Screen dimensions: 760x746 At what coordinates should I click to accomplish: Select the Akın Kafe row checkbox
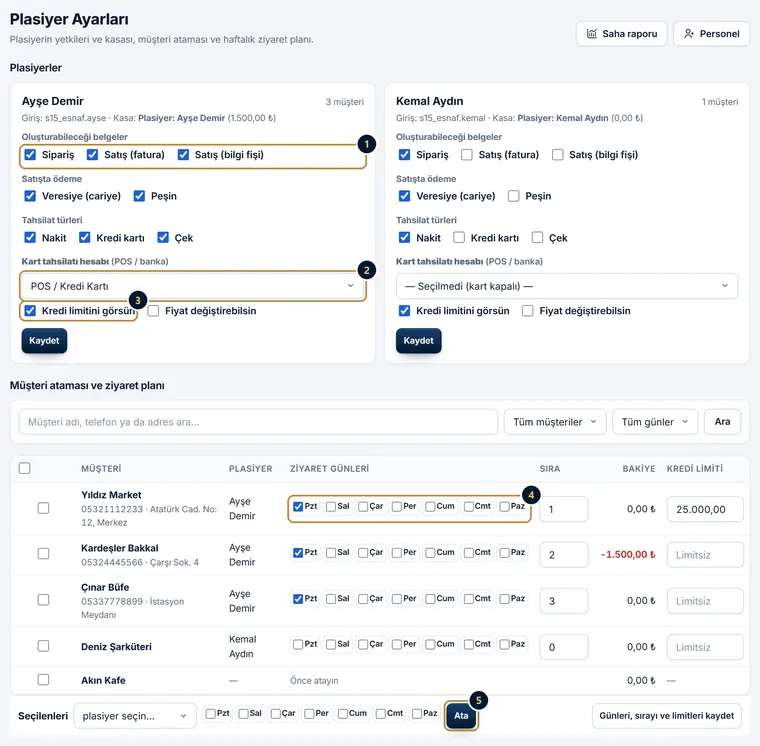coord(44,680)
